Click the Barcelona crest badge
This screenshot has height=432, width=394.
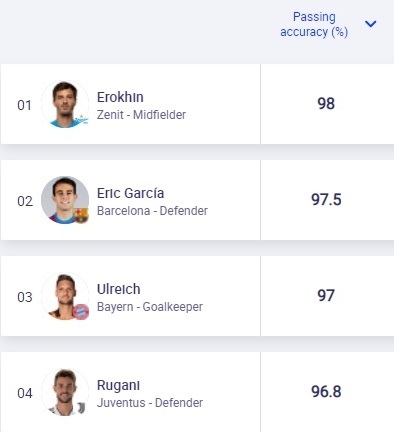pyautogui.click(x=81, y=215)
